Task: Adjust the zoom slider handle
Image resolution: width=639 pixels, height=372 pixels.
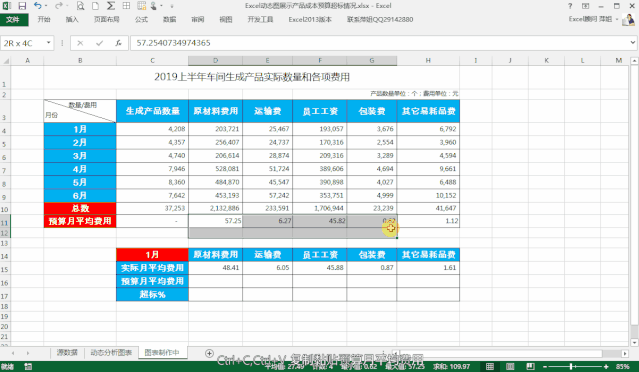Action: pyautogui.click(x=571, y=367)
